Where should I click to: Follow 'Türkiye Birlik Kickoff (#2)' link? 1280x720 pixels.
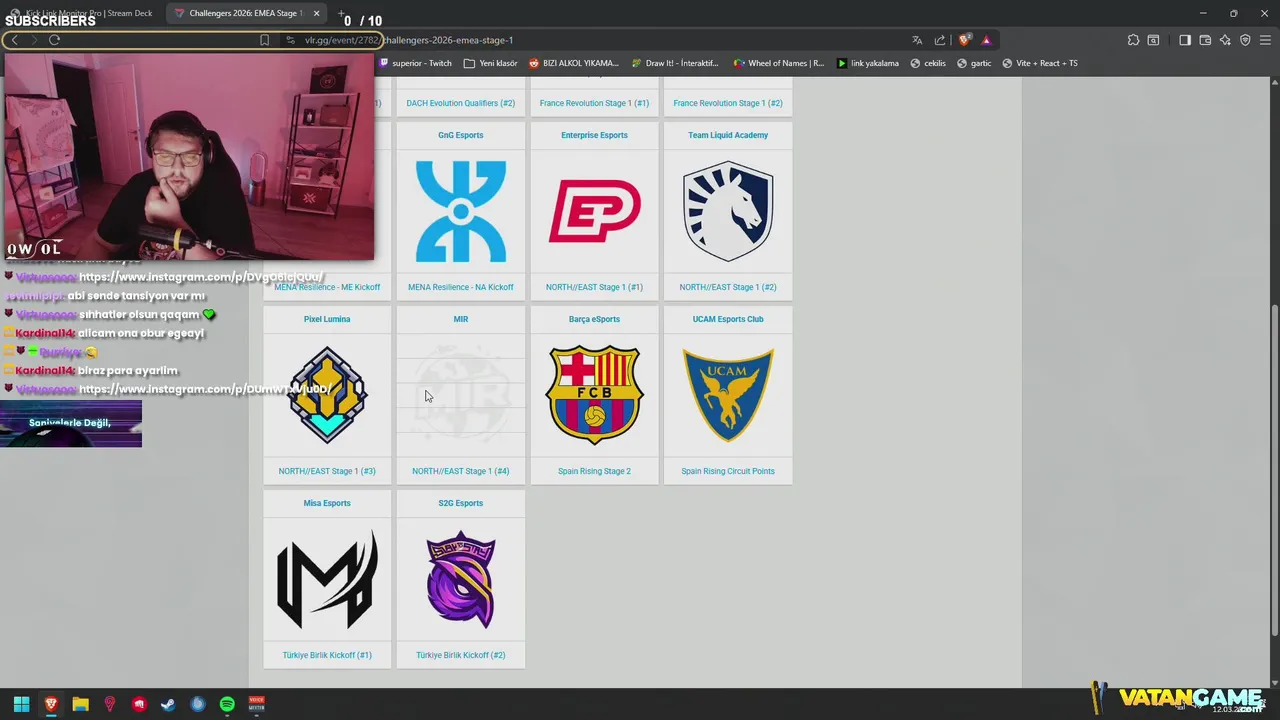click(x=460, y=655)
